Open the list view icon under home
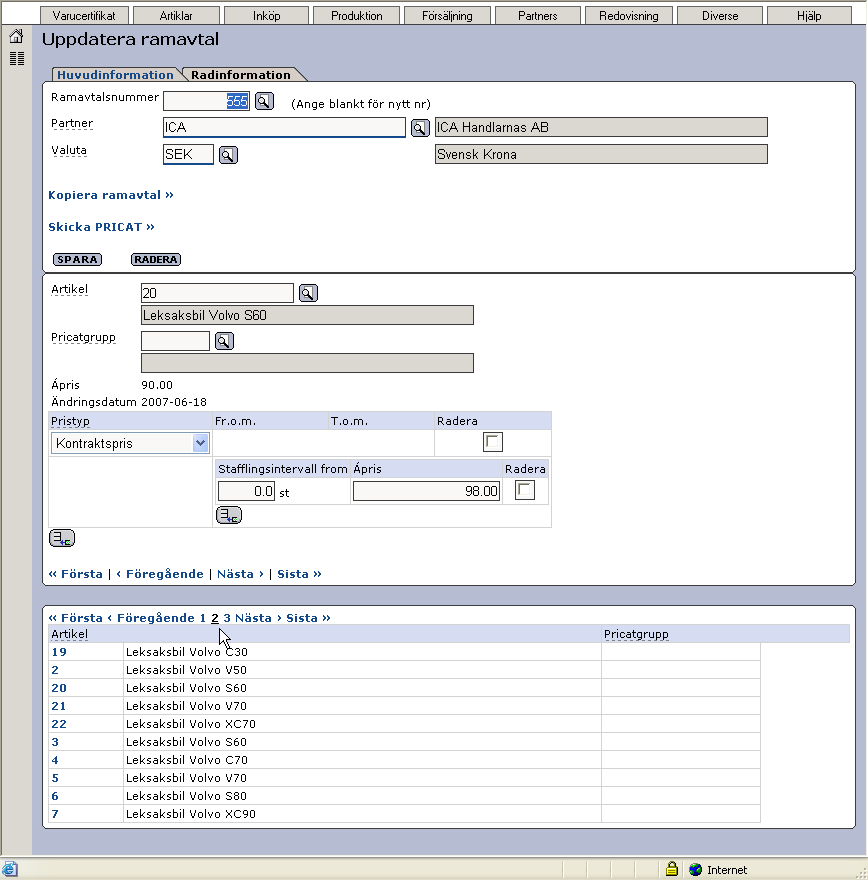The image size is (868, 880). (17, 58)
